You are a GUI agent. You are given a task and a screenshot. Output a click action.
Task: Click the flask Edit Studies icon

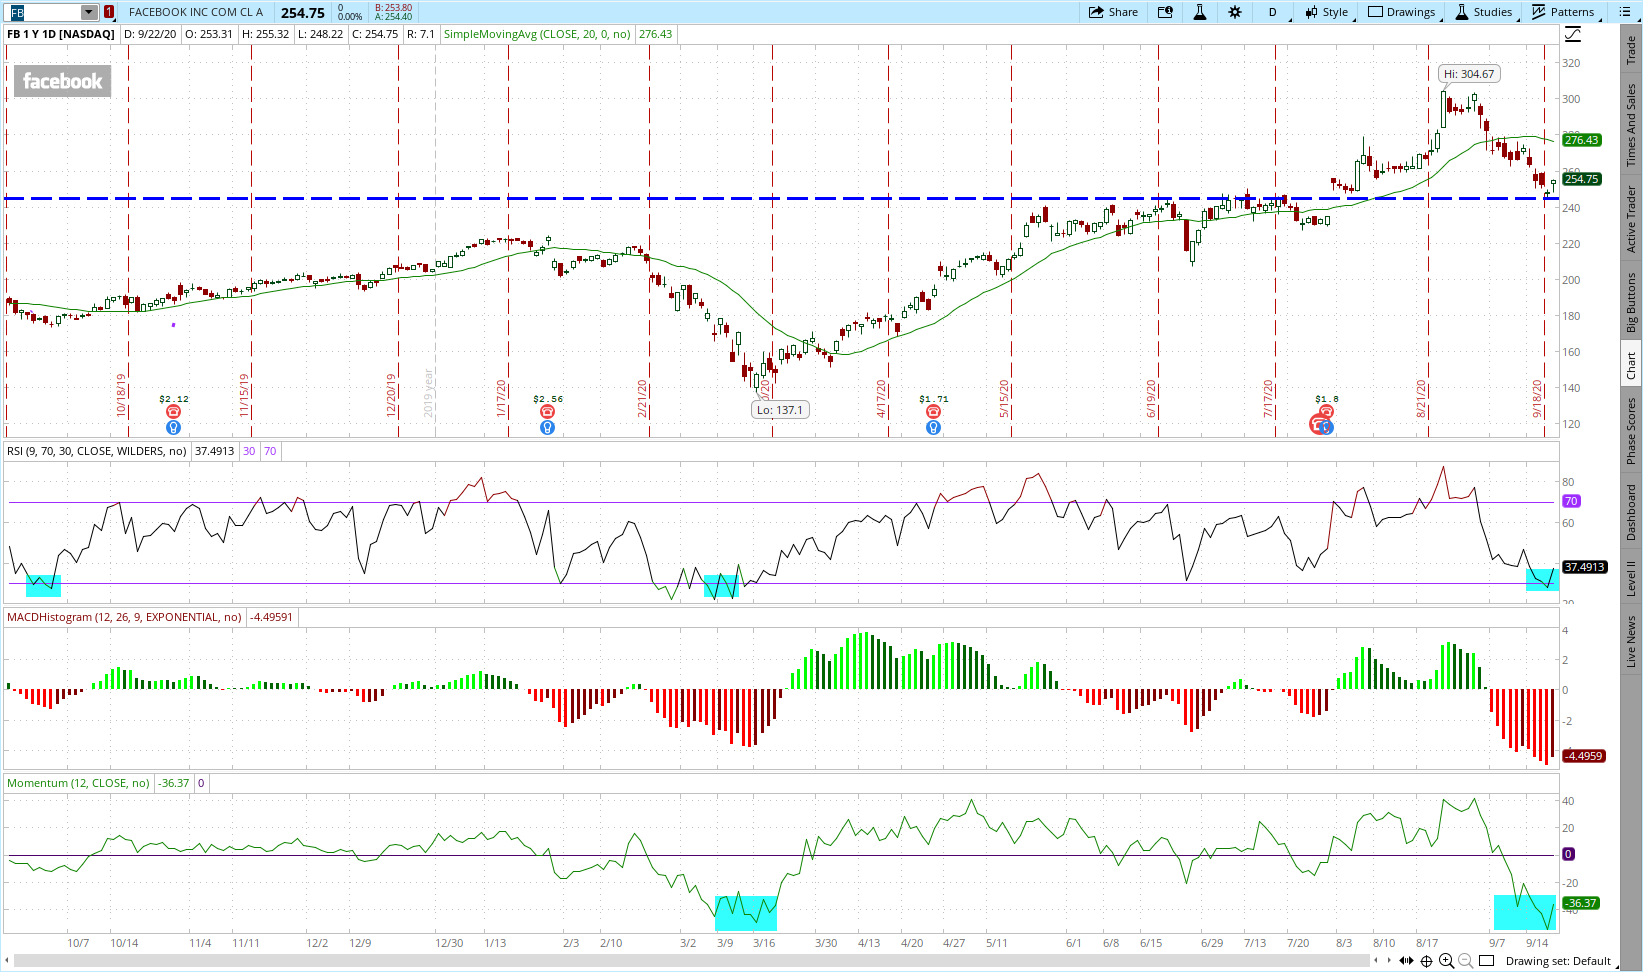click(1200, 12)
